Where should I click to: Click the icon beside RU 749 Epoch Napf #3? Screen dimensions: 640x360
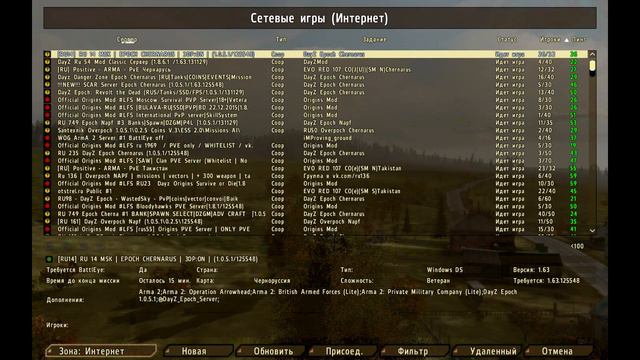[x=47, y=123]
